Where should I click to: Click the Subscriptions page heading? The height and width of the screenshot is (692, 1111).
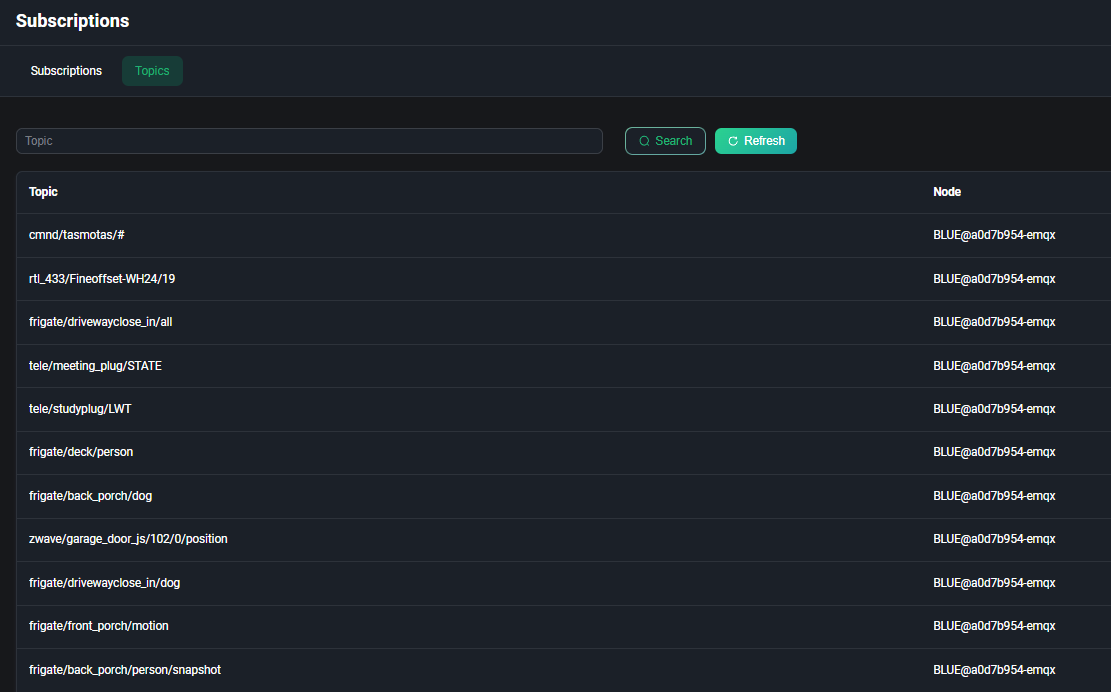(72, 21)
